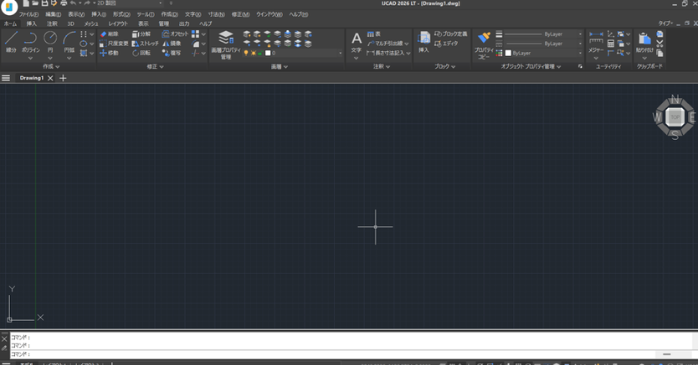Click the calculator icon in Utilities
The width and height of the screenshot is (698, 365).
[x=611, y=44]
